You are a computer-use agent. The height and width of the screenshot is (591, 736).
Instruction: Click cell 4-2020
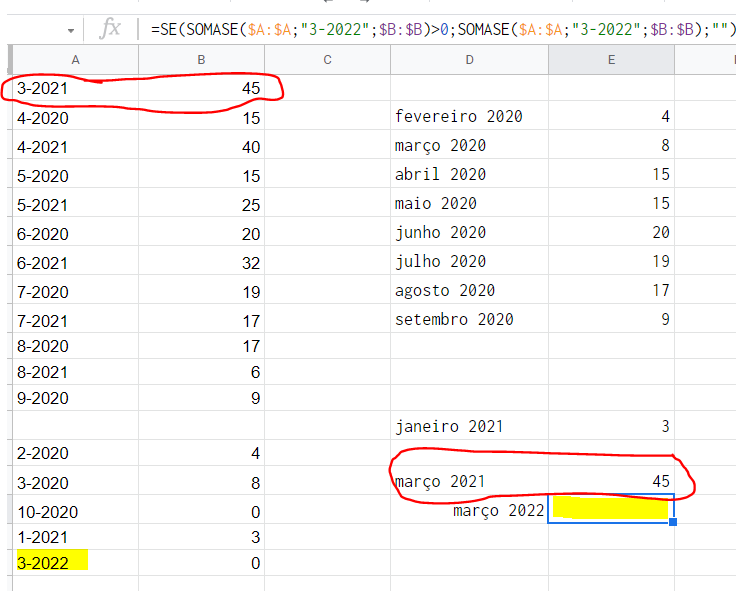[75, 117]
